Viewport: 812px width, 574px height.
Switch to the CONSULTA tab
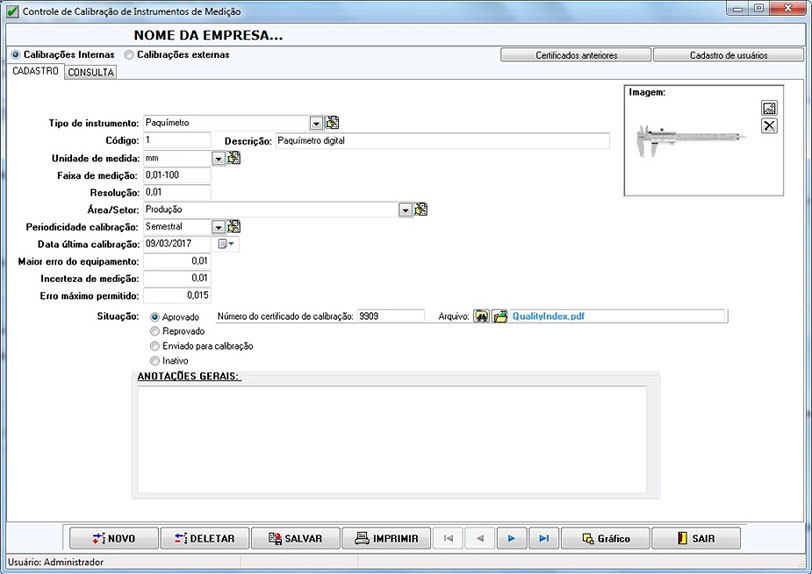[91, 72]
